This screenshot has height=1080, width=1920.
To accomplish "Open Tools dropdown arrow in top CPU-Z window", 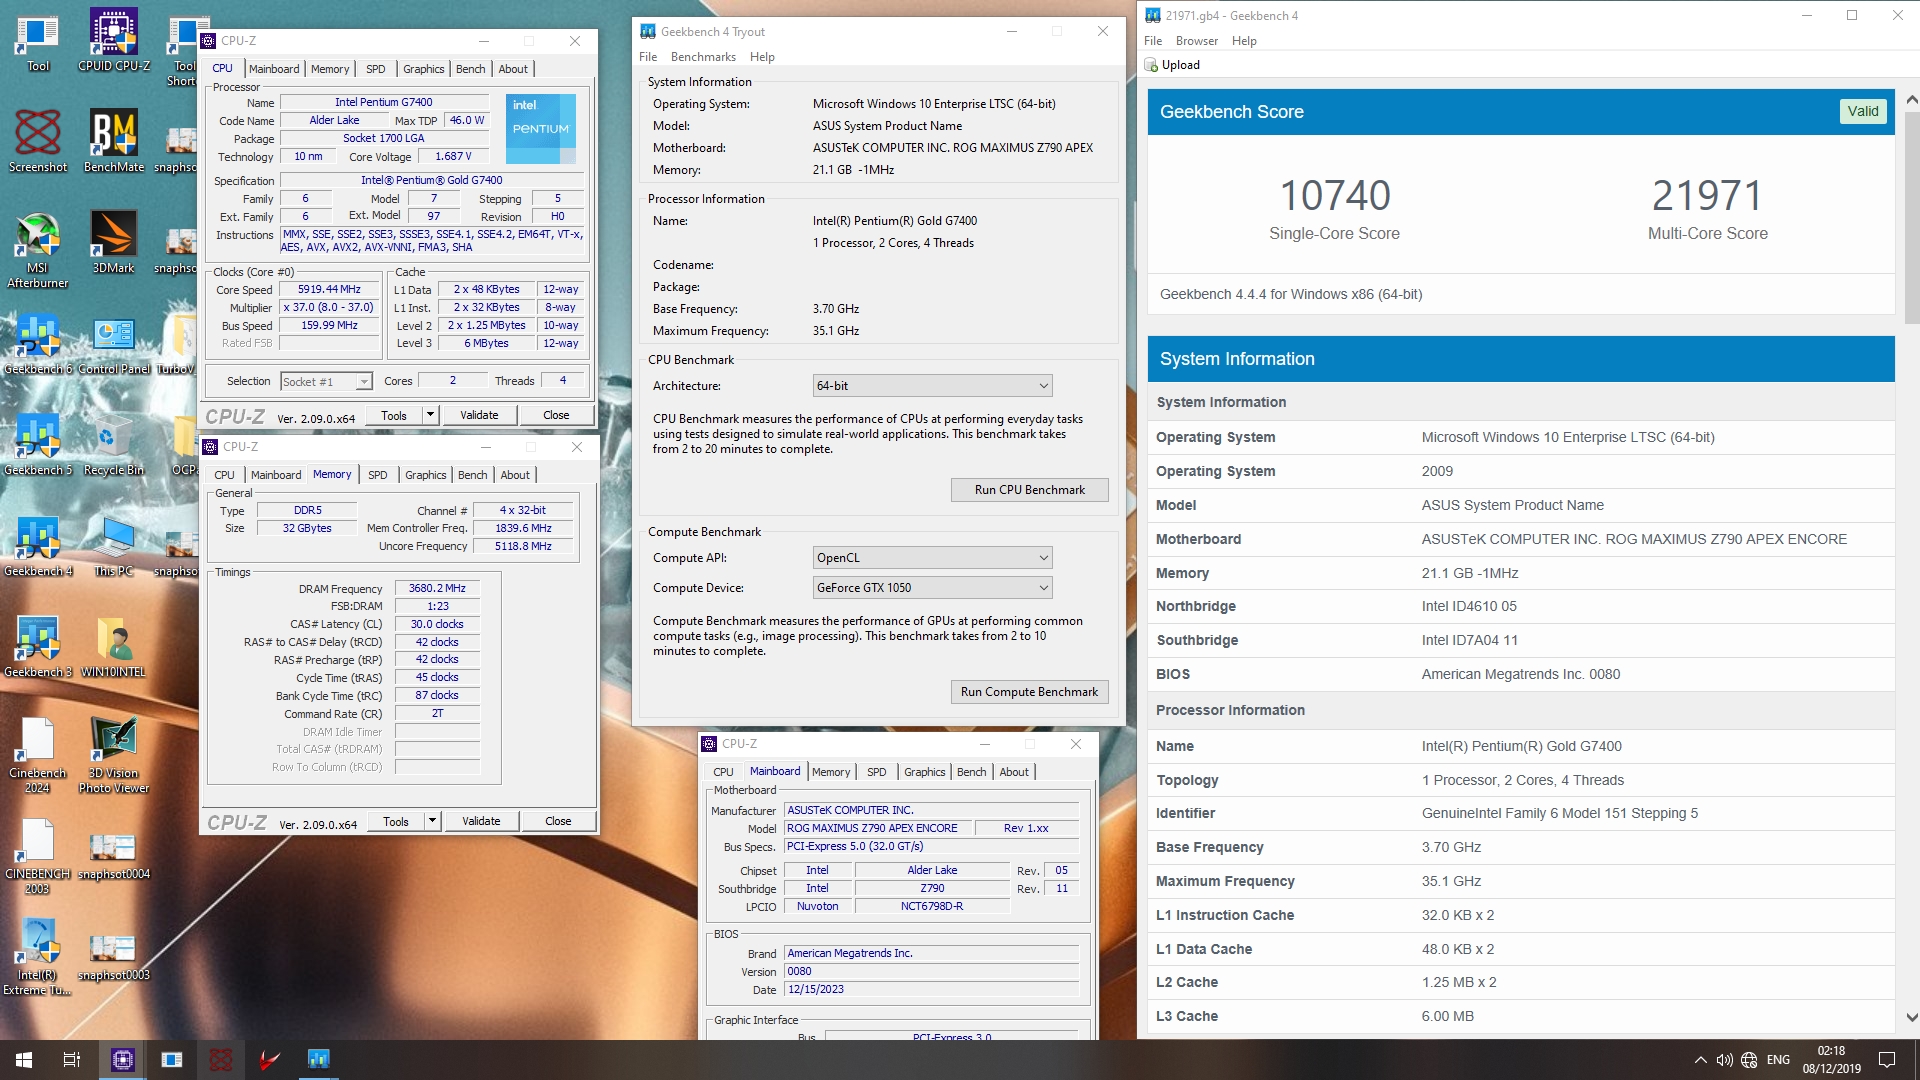I will pyautogui.click(x=430, y=415).
